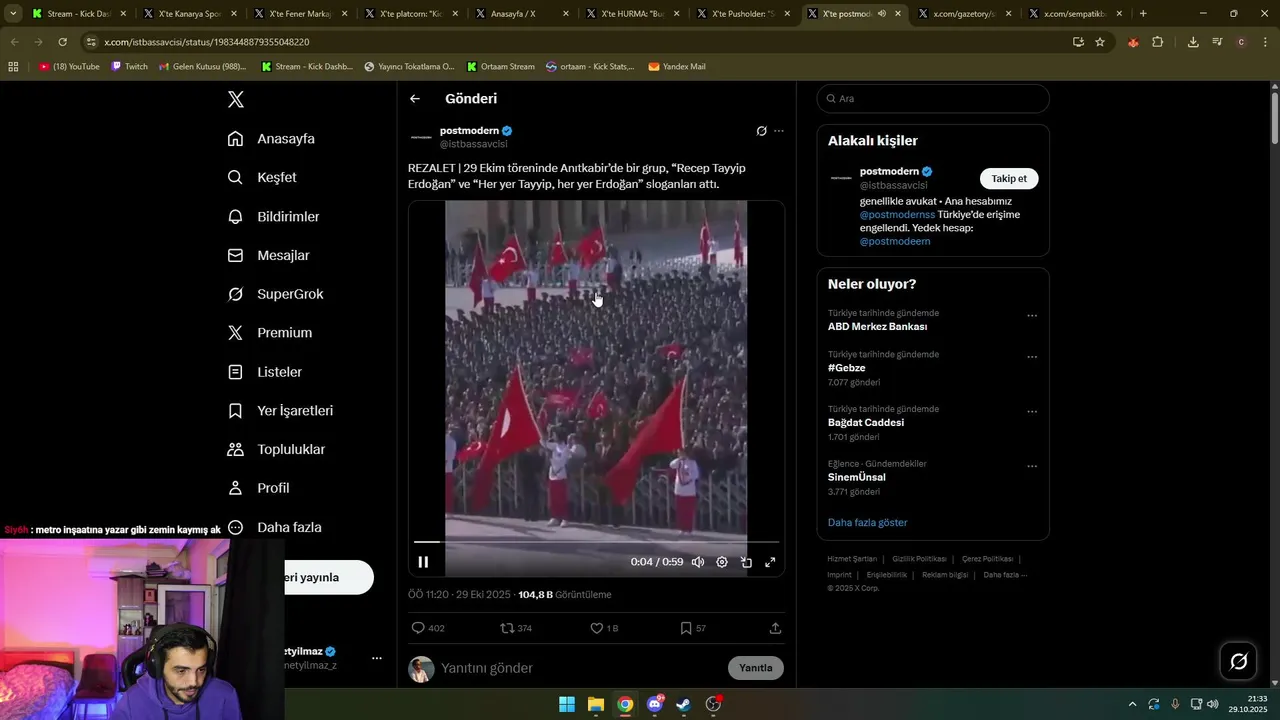Click the postmodern author avatar
Screen dimensions: 1280x720
[x=421, y=137]
